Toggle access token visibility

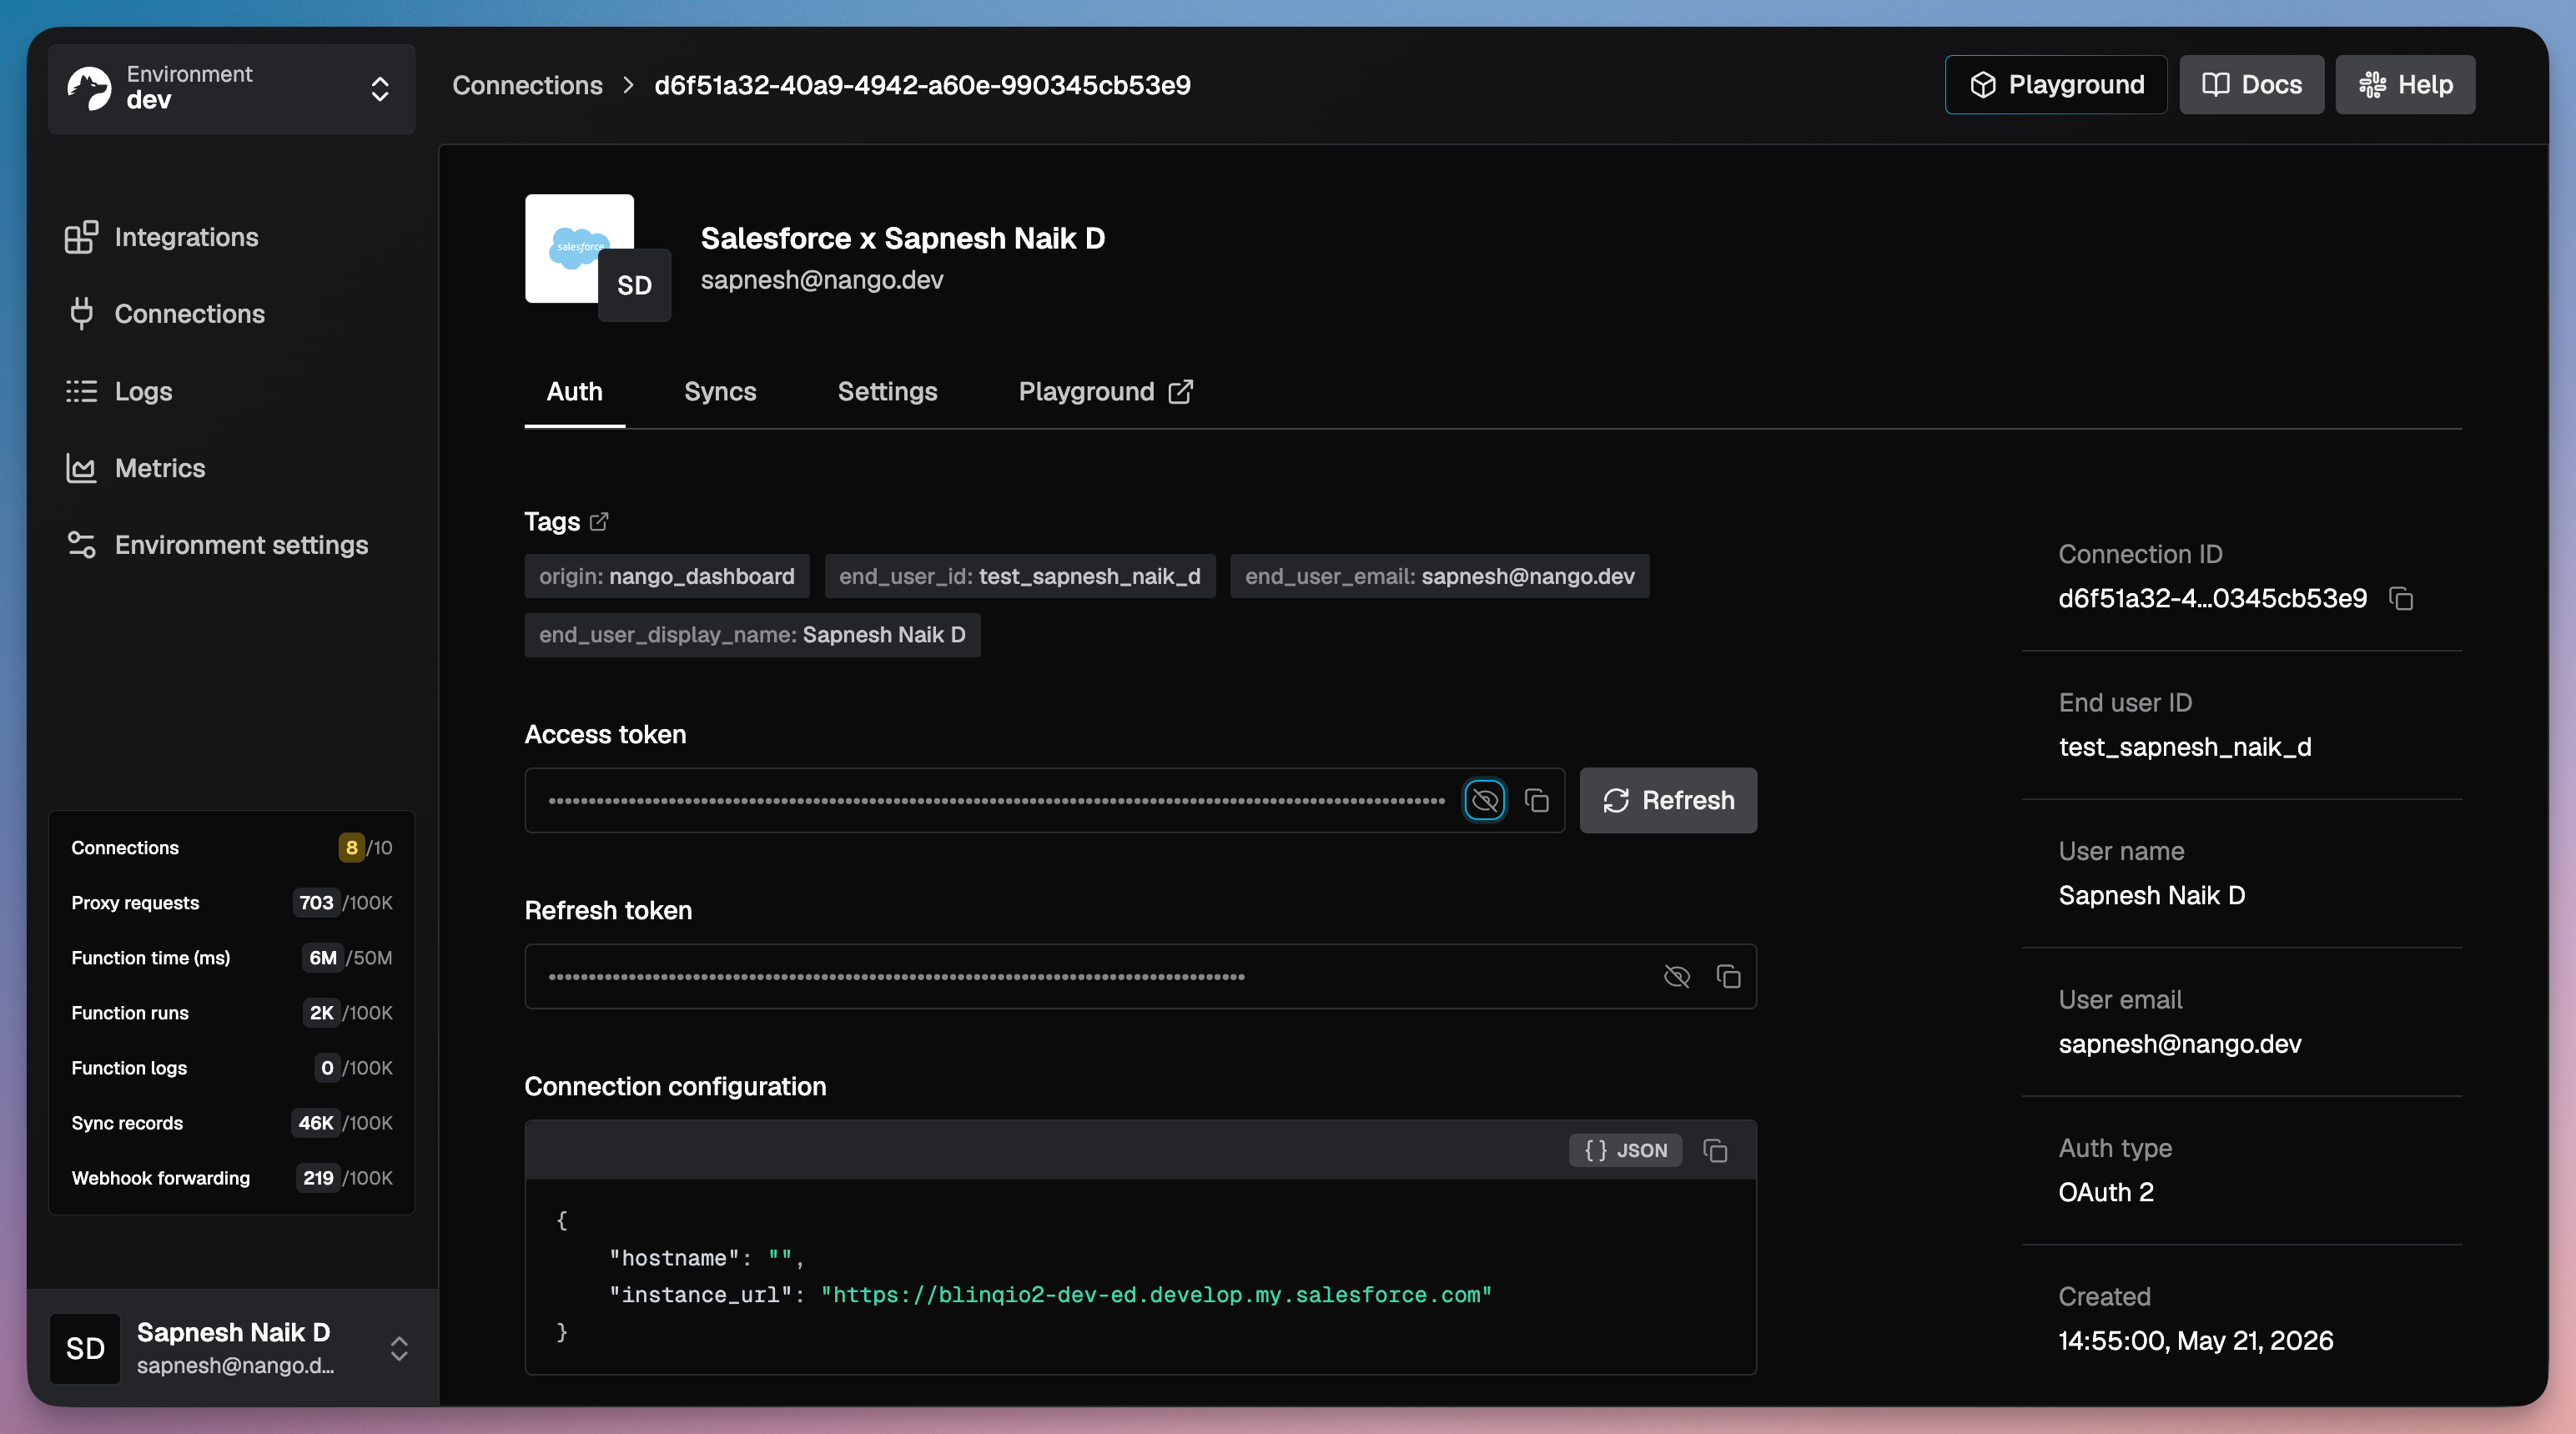point(1485,800)
